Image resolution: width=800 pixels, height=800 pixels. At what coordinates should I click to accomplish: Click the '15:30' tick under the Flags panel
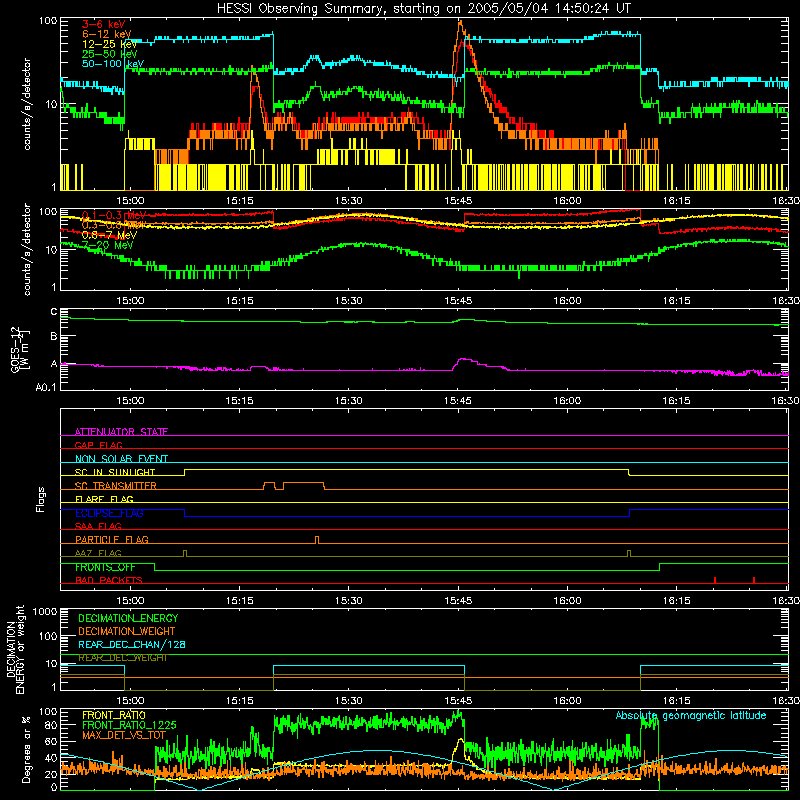click(x=348, y=601)
